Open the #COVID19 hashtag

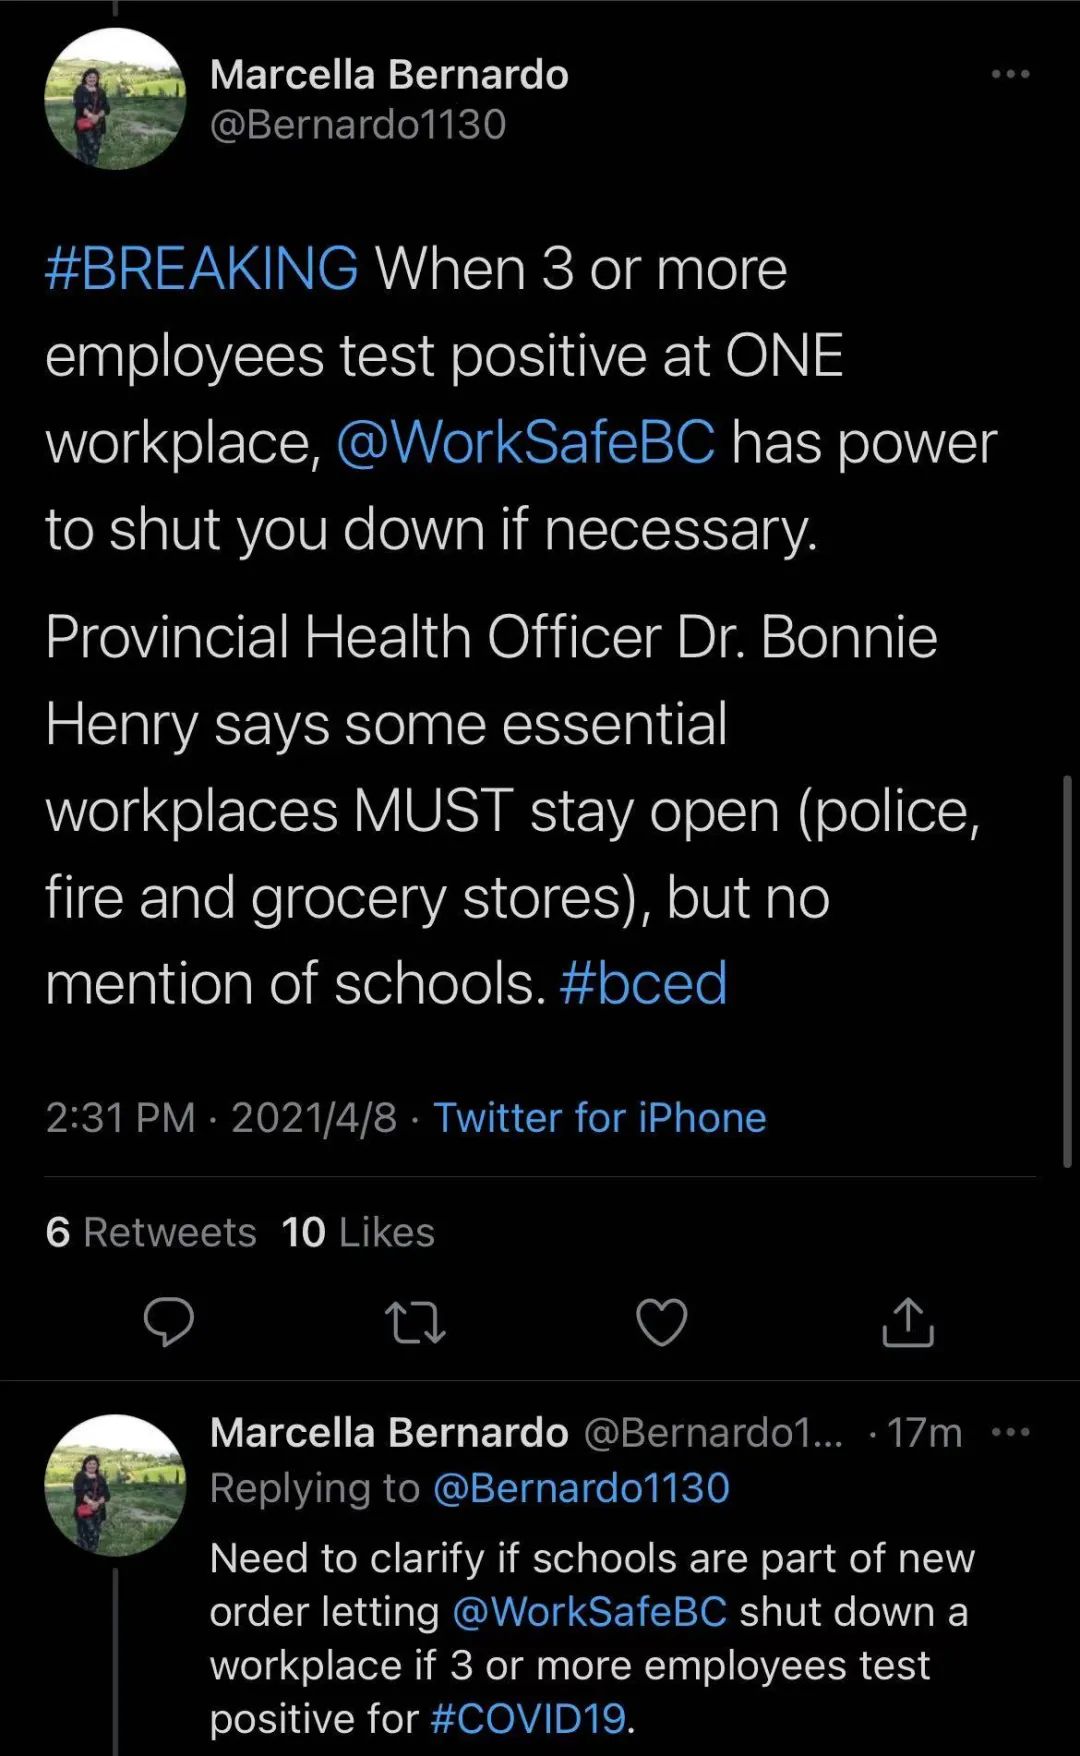pyautogui.click(x=528, y=1718)
